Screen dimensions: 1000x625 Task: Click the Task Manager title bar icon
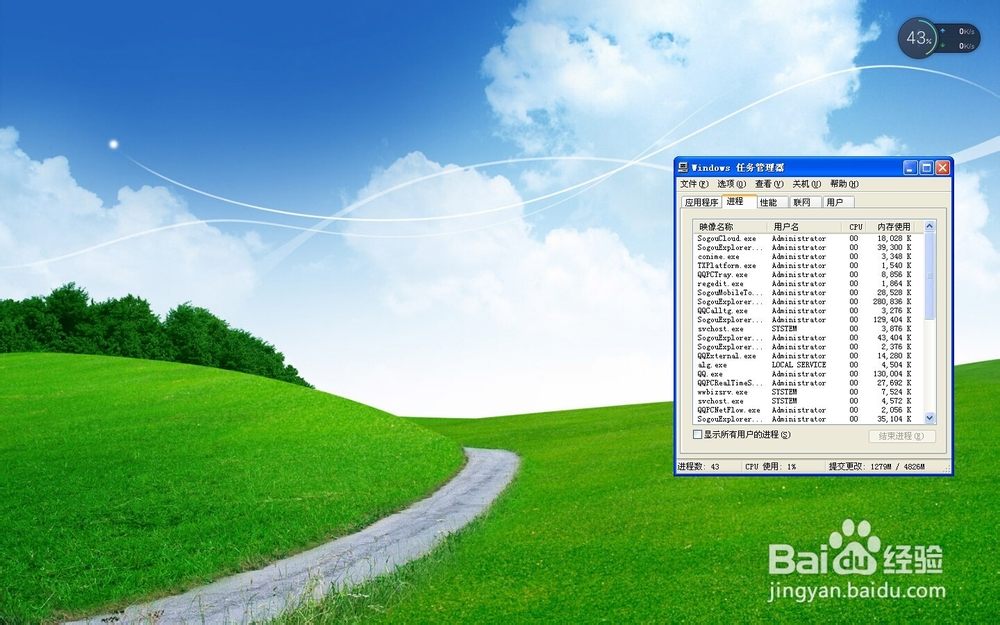(683, 167)
